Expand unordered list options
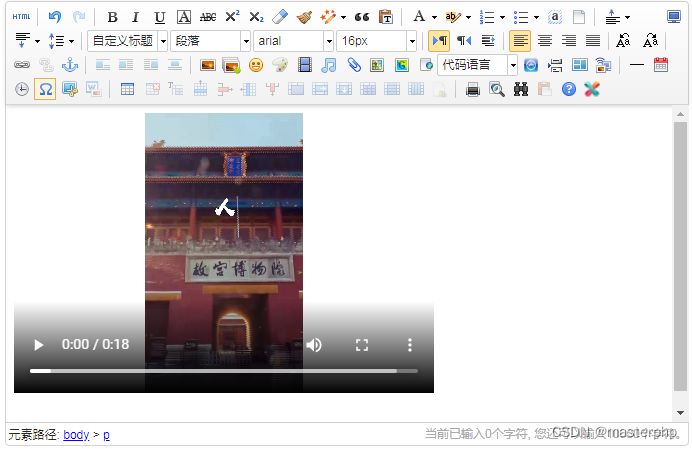Screen dimensions: 692x449 pyautogui.click(x=536, y=18)
